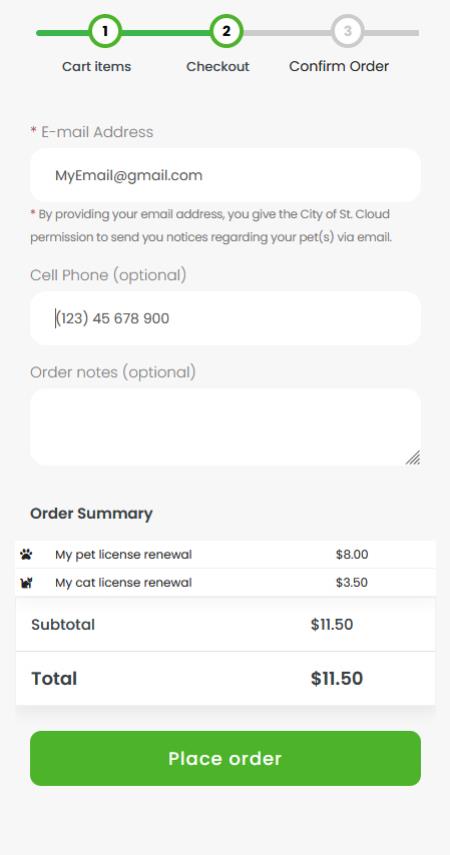
Task: Click inside the Order notes textarea
Action: [x=225, y=427]
